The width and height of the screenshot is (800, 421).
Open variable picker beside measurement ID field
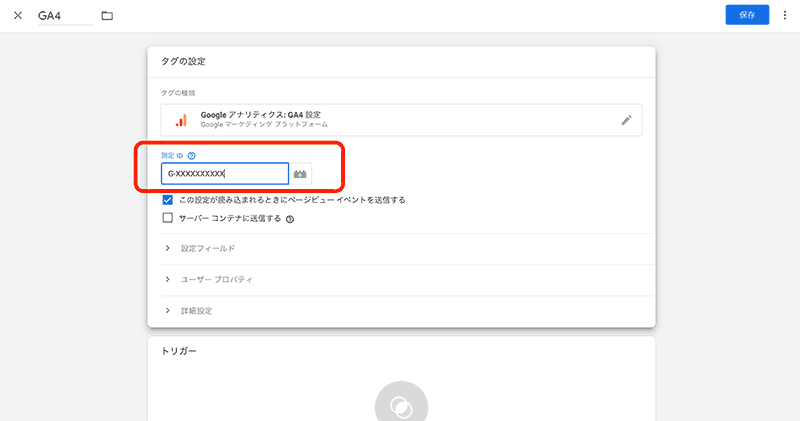tap(300, 174)
